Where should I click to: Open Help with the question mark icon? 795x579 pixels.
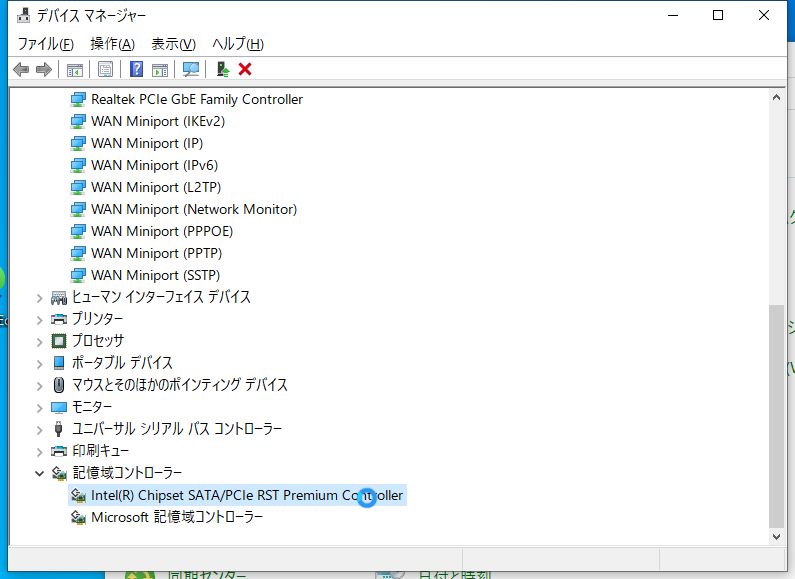tap(136, 69)
